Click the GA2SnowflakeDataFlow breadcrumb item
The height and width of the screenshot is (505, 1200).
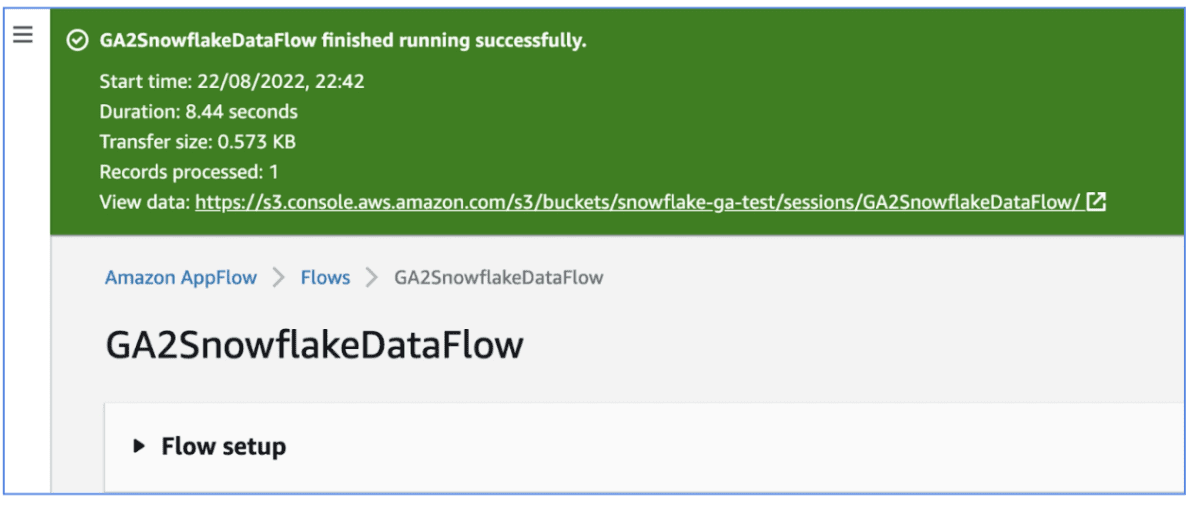click(x=498, y=278)
